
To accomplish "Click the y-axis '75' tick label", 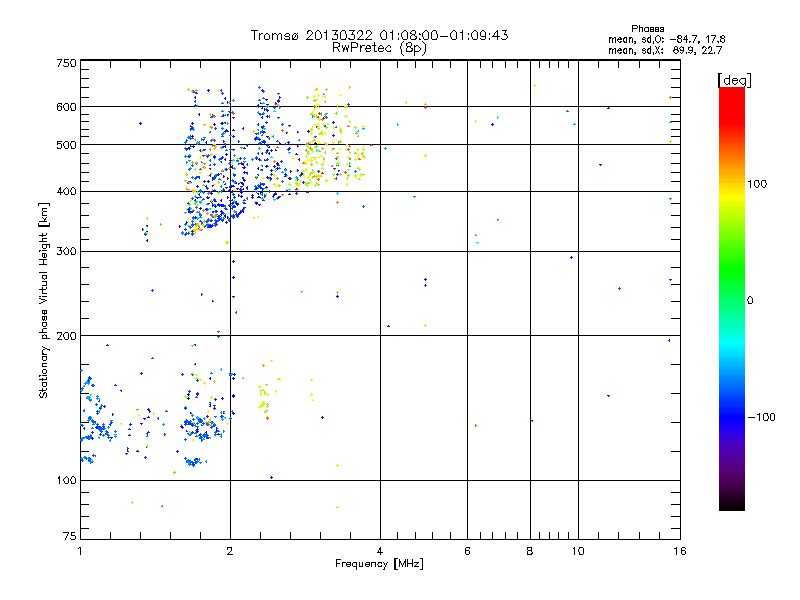I will tap(70, 536).
